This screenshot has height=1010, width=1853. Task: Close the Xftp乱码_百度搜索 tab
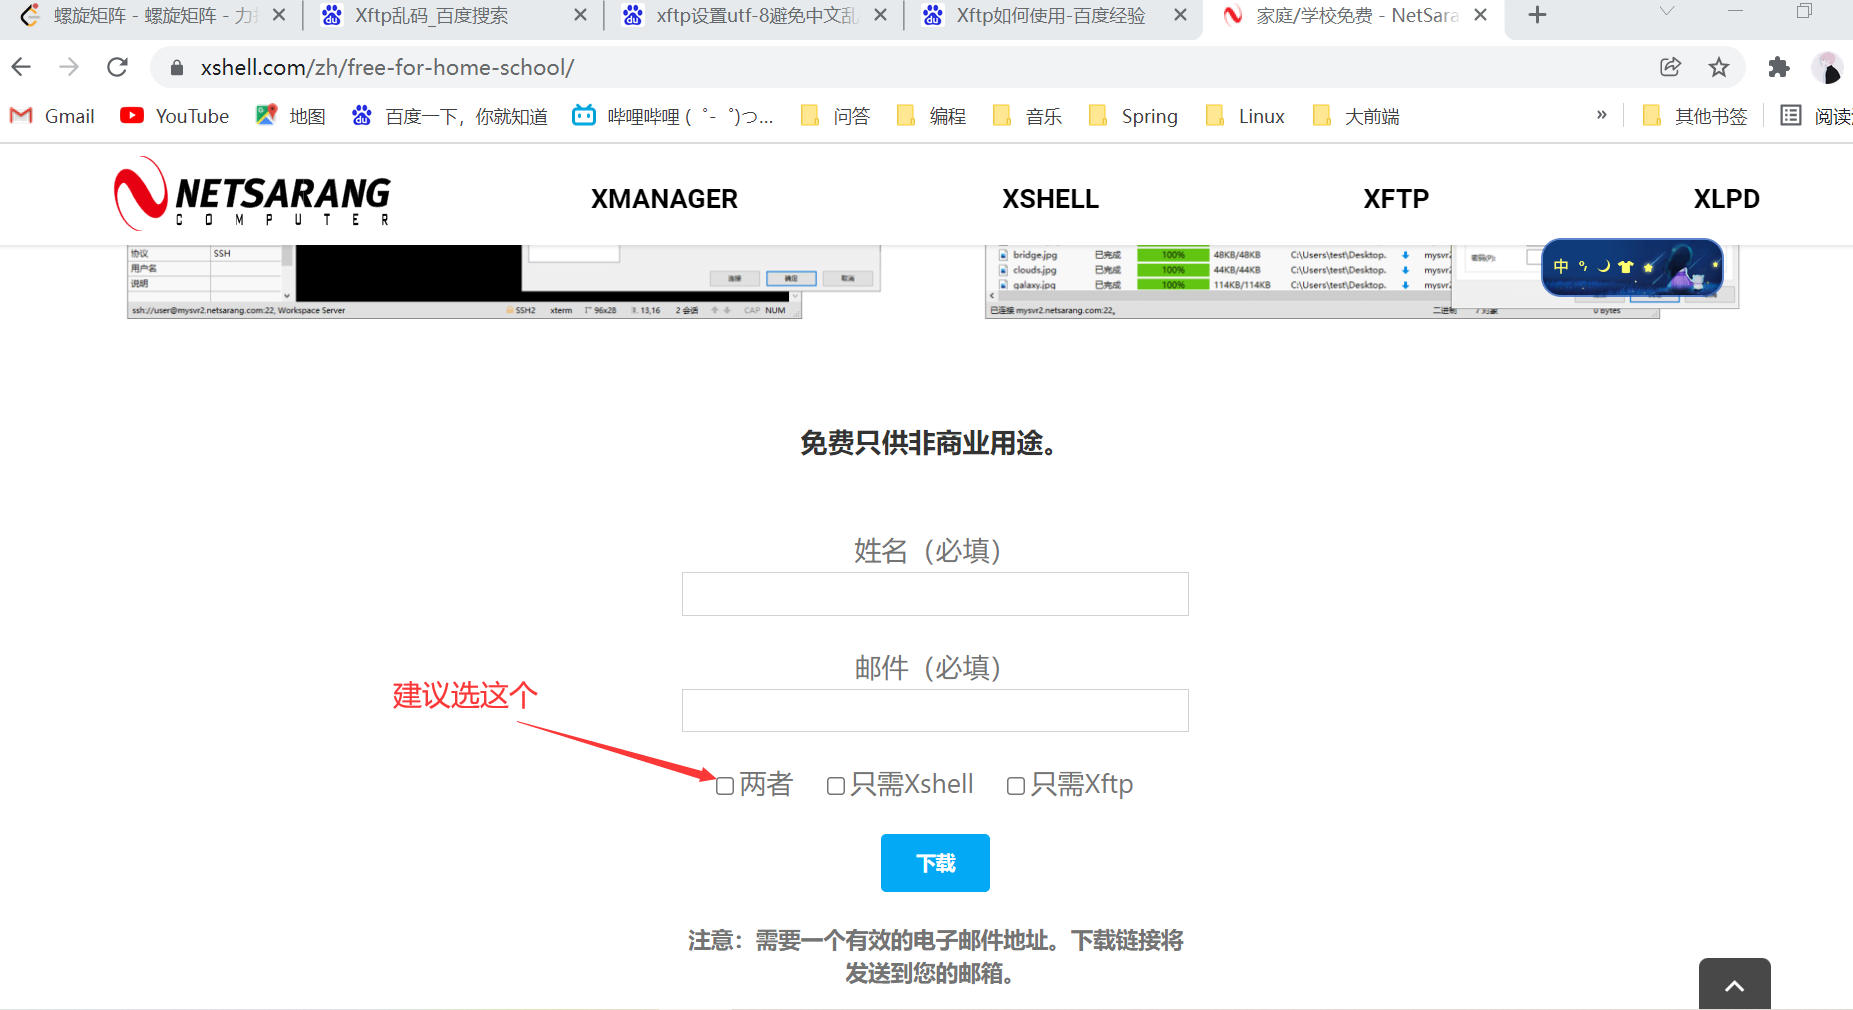[x=580, y=15]
